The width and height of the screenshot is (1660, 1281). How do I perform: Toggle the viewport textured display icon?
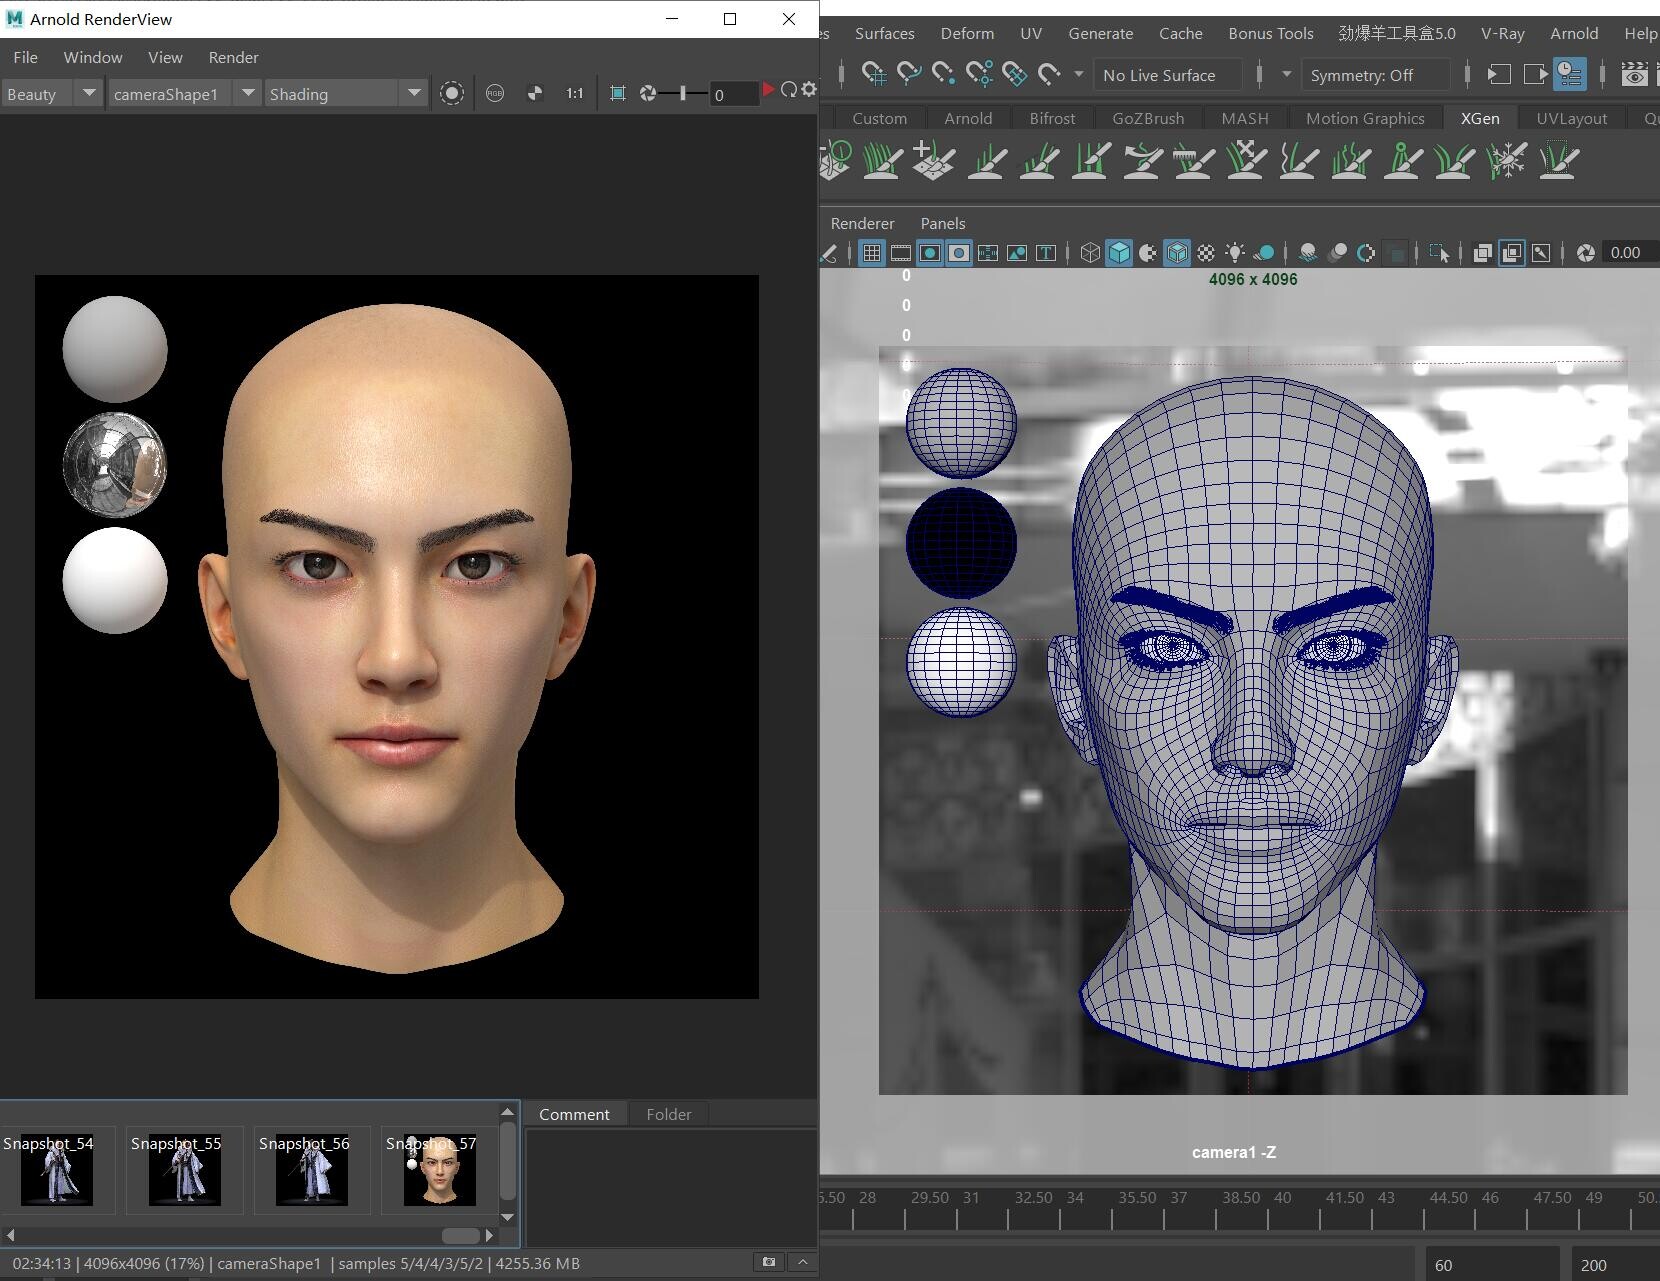tap(1206, 253)
